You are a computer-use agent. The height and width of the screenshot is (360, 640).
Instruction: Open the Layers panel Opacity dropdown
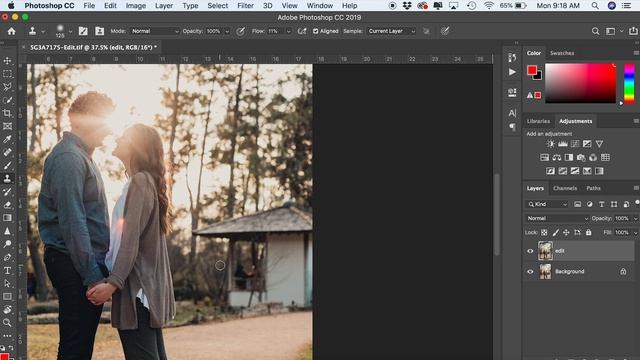click(x=635, y=219)
